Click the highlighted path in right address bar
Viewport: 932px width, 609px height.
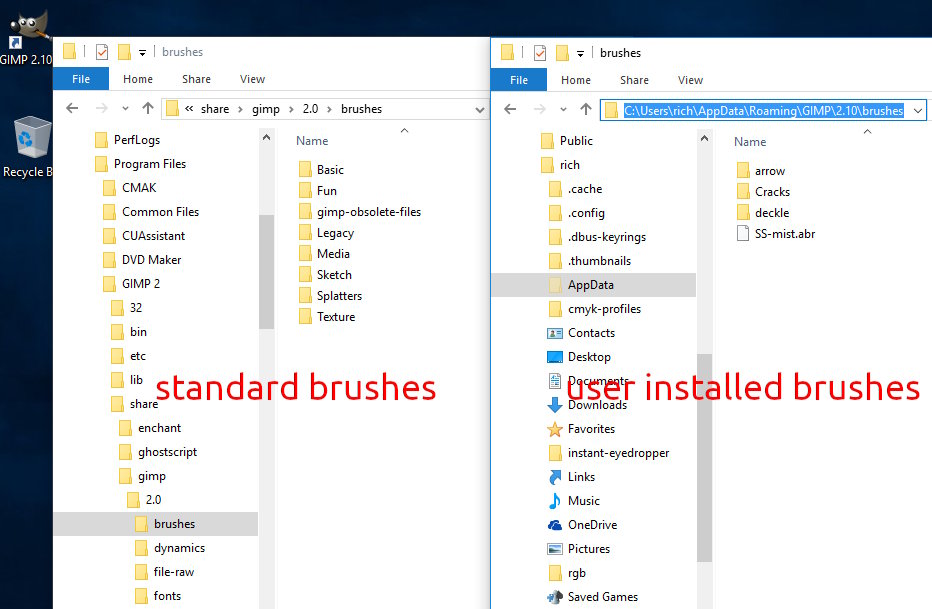click(x=764, y=111)
